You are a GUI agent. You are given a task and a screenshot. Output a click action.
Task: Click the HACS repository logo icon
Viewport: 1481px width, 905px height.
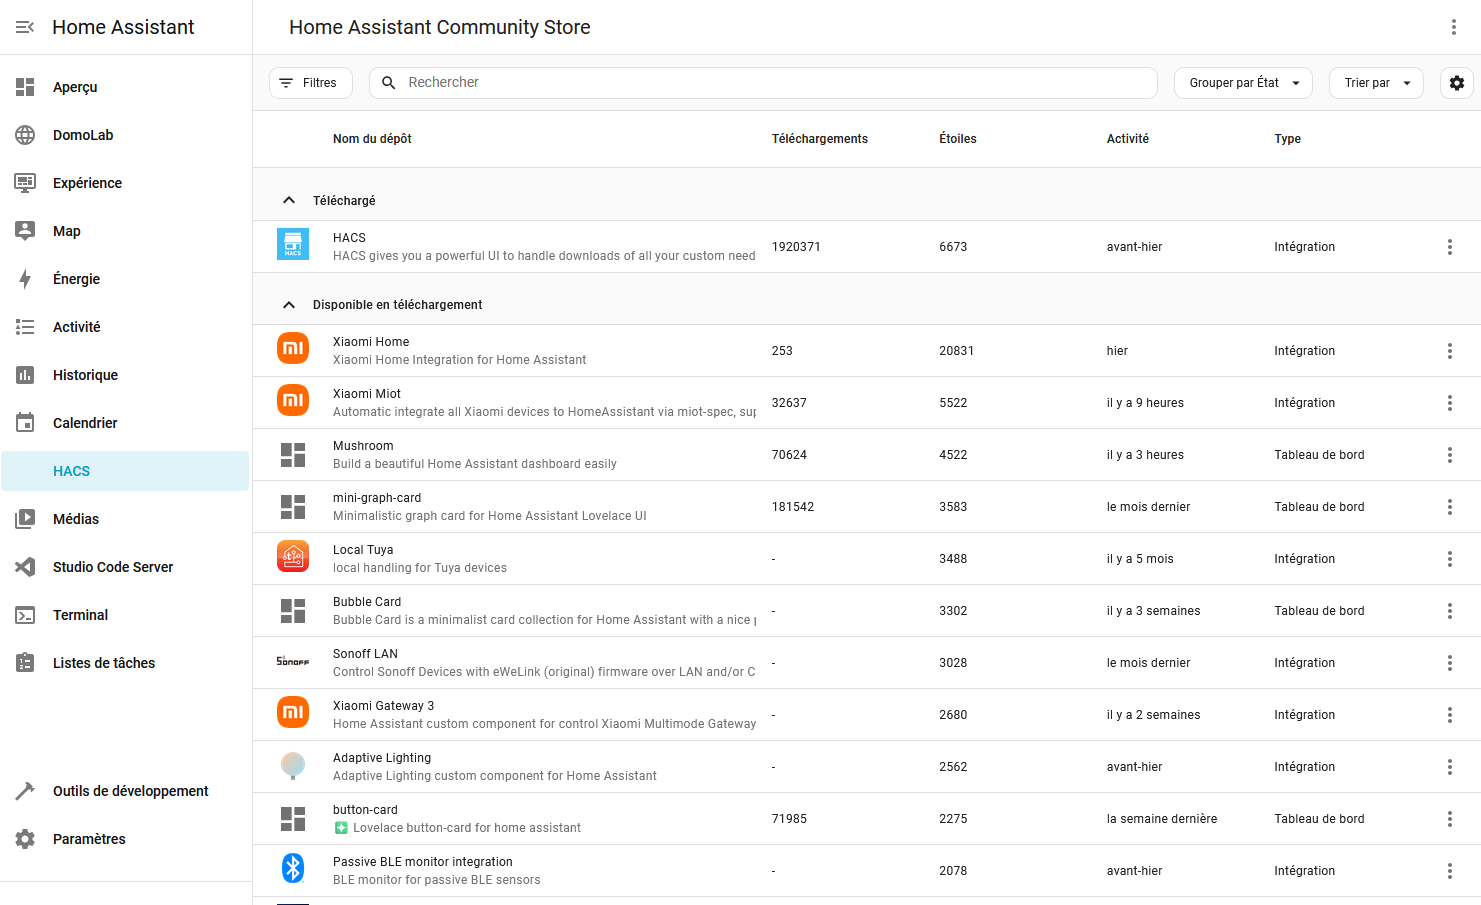(293, 245)
